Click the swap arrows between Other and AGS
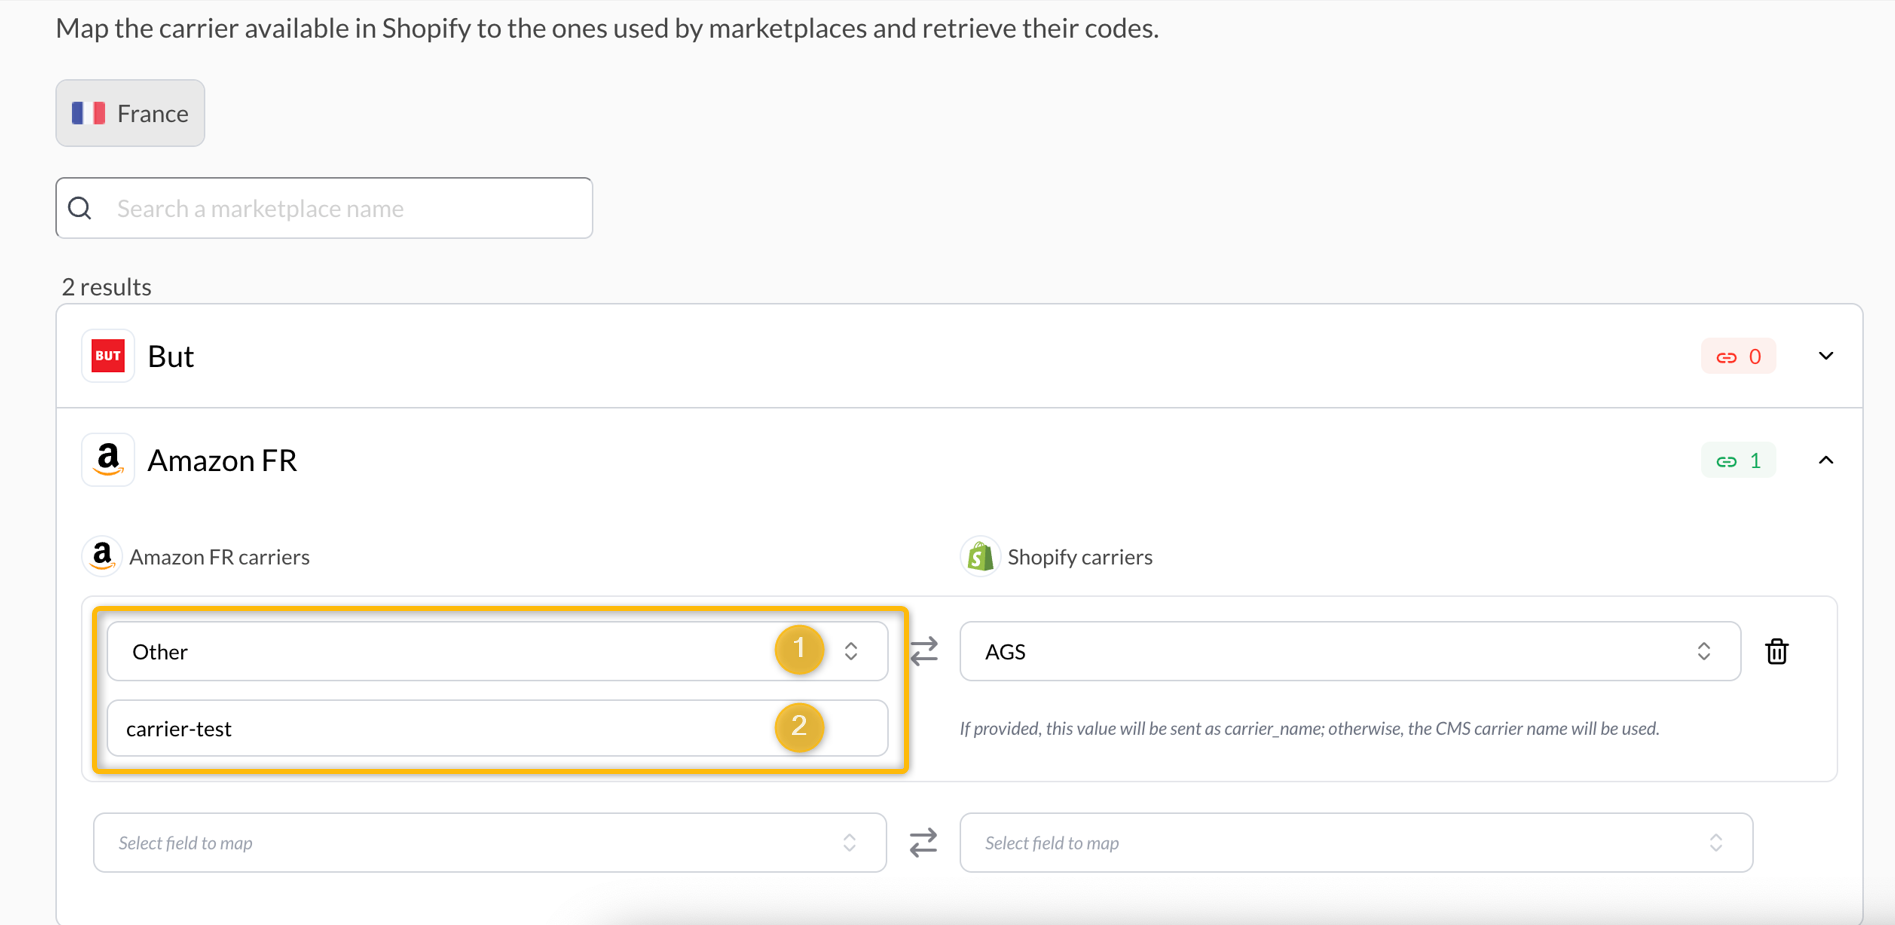This screenshot has width=1895, height=925. tap(924, 651)
